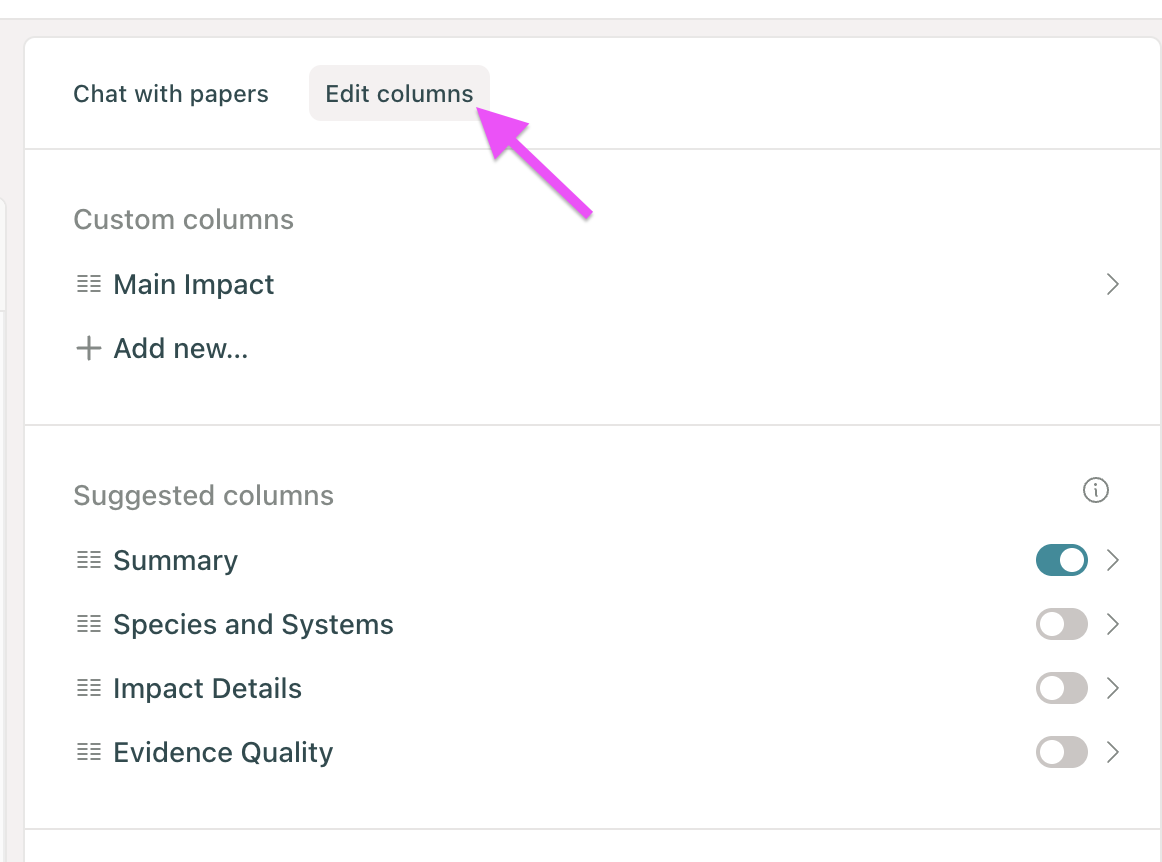Viewport: 1162px width, 862px height.
Task: Click the plus icon beside Add new
Action: pyautogui.click(x=89, y=349)
